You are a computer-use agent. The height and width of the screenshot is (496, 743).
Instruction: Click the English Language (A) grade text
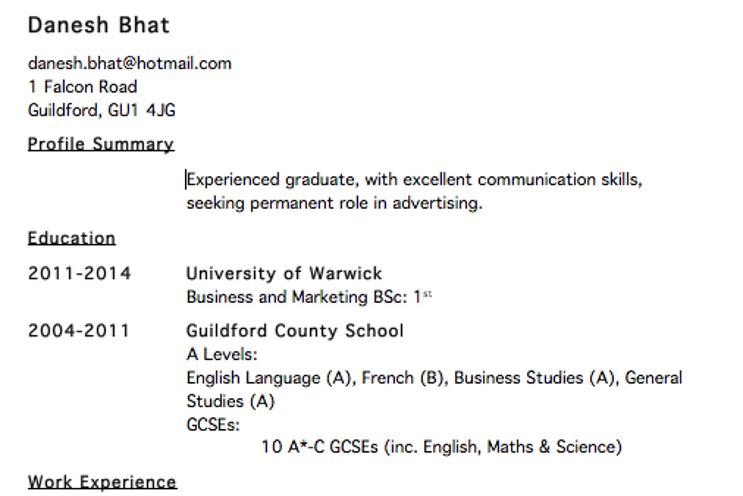click(x=269, y=378)
